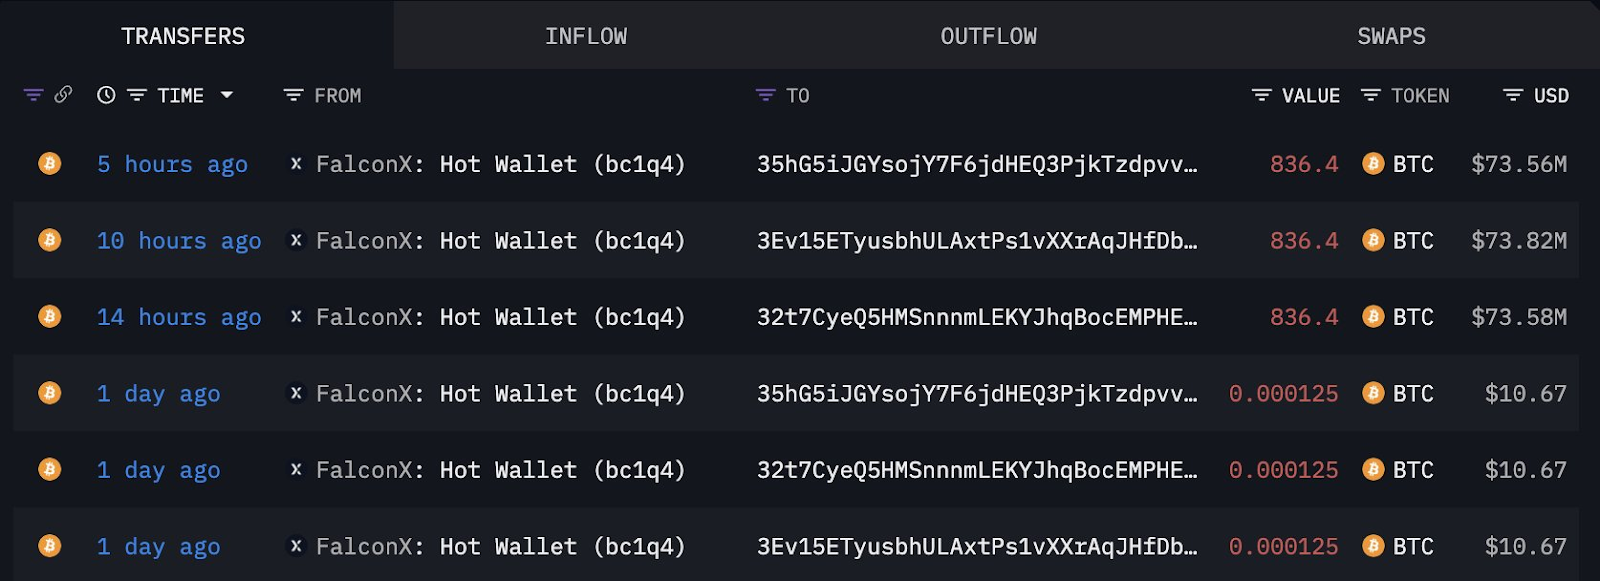Screen dimensions: 1600x581
Task: Click the 0.000125 value in the last row
Action: click(x=1283, y=547)
